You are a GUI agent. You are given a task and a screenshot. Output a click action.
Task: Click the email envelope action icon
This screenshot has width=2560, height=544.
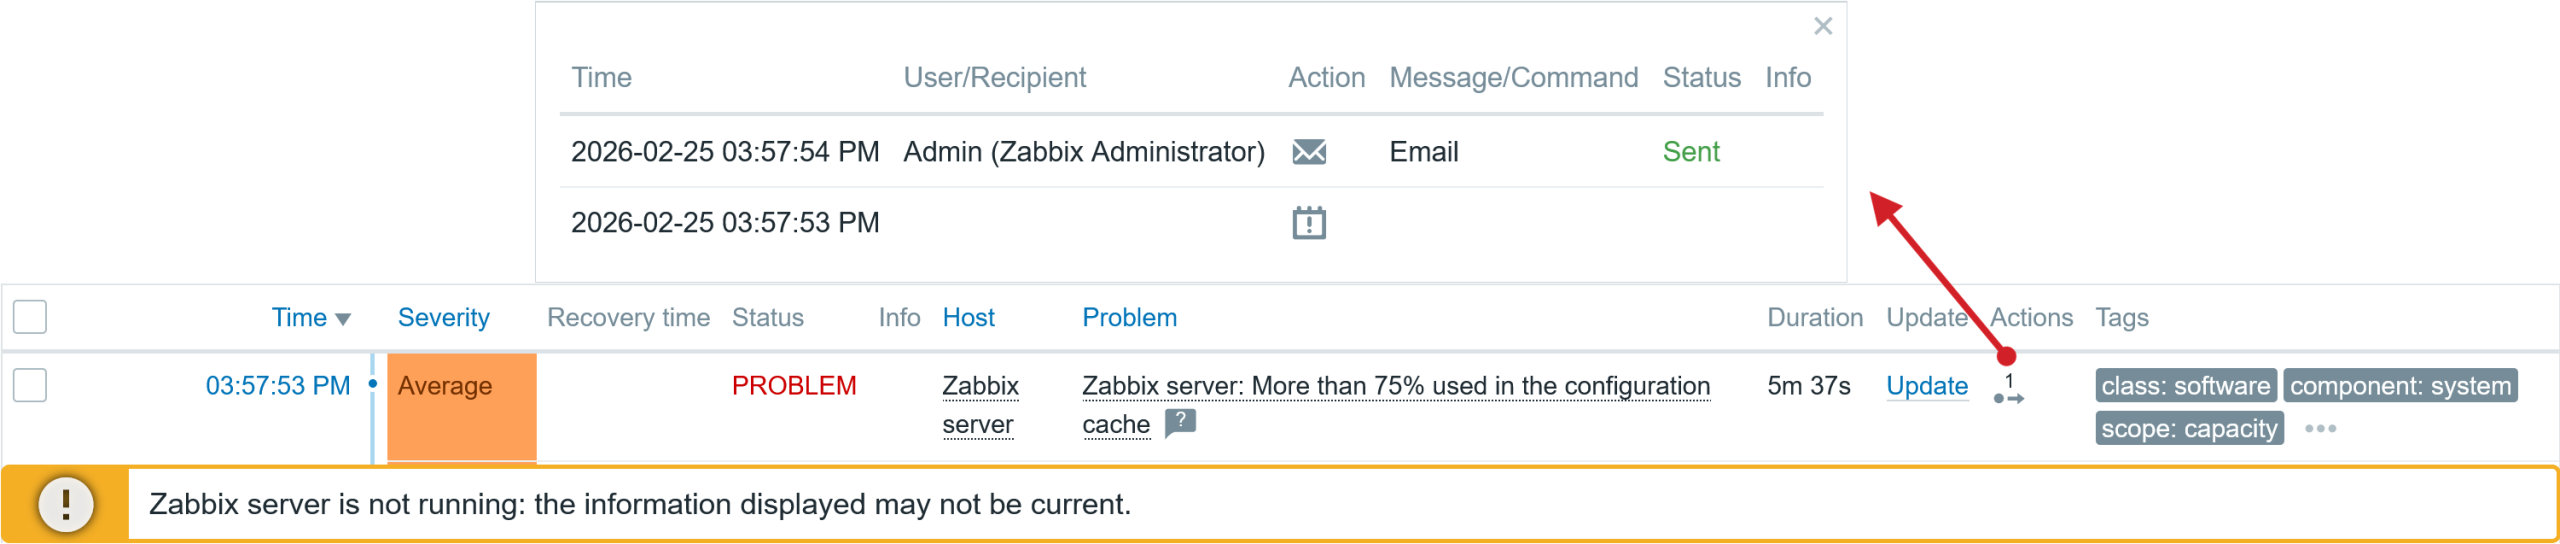click(x=1309, y=152)
